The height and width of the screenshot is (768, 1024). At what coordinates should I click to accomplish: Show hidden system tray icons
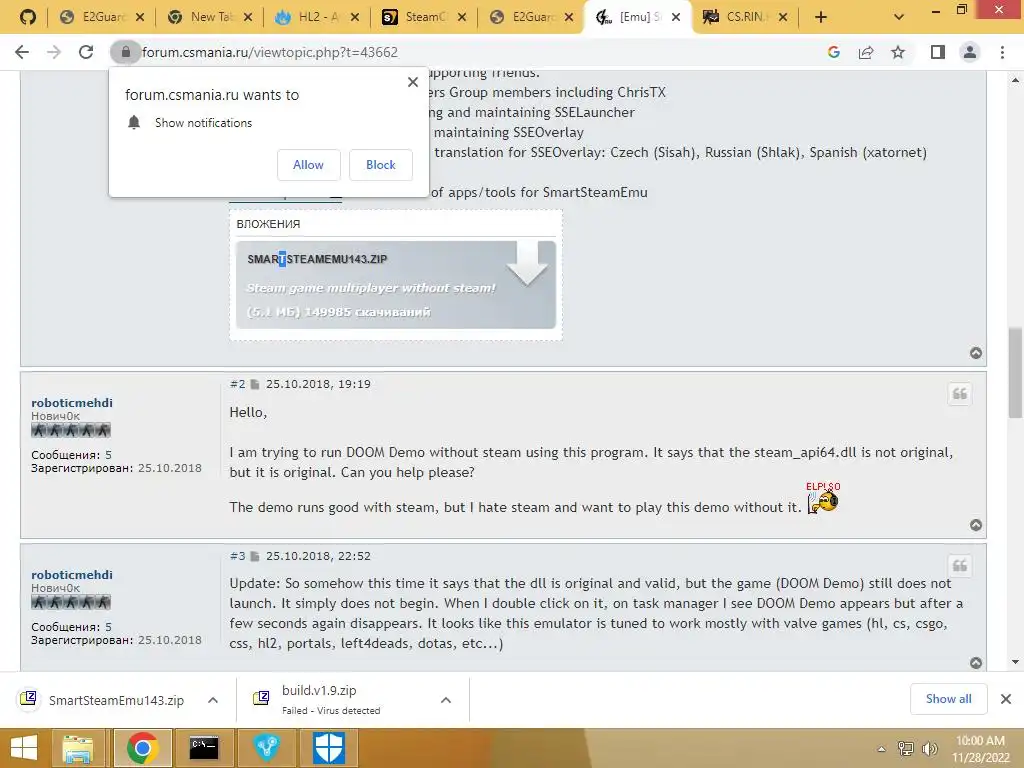(x=881, y=748)
